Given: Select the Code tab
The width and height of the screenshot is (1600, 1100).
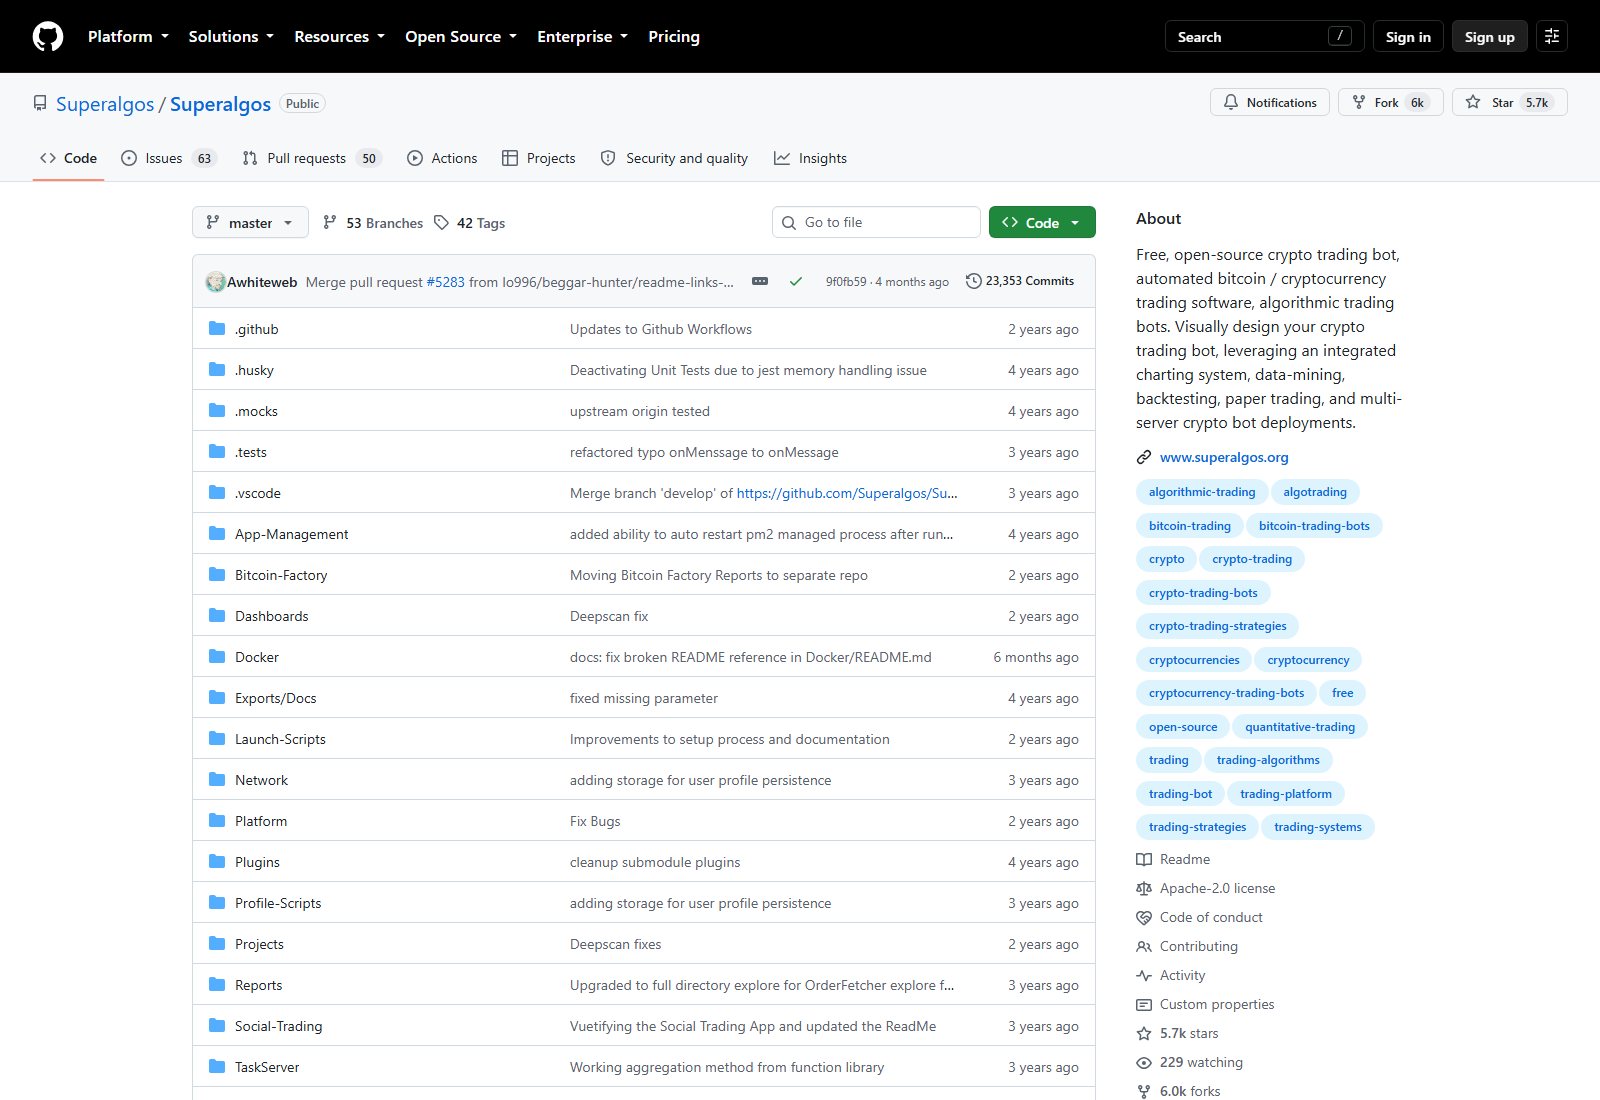Looking at the screenshot, I should 68,158.
